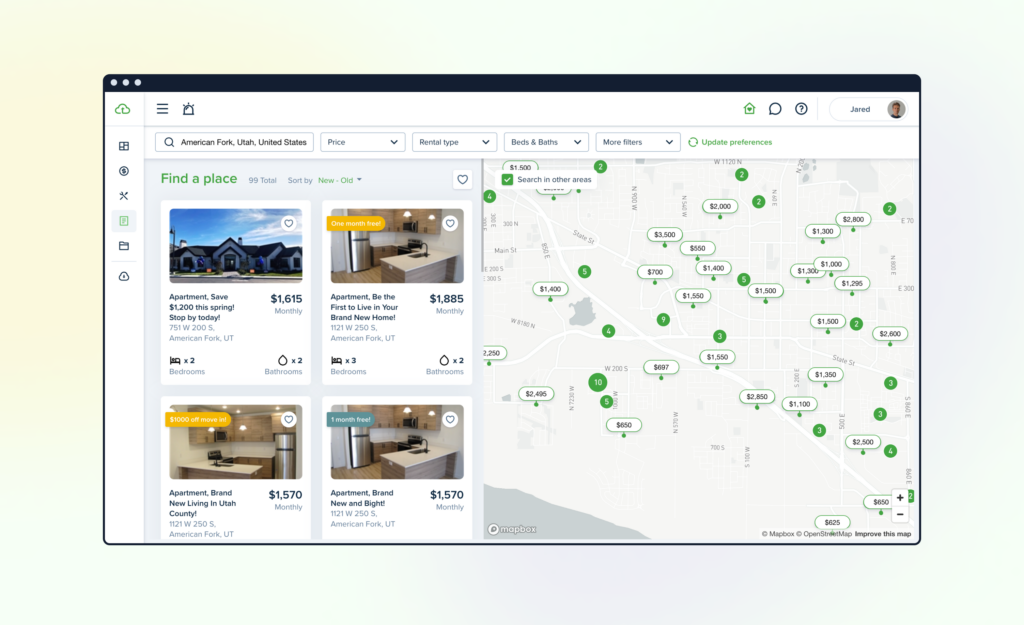The image size is (1024, 625).
Task: Click the $1,295 map price marker
Action: point(852,283)
